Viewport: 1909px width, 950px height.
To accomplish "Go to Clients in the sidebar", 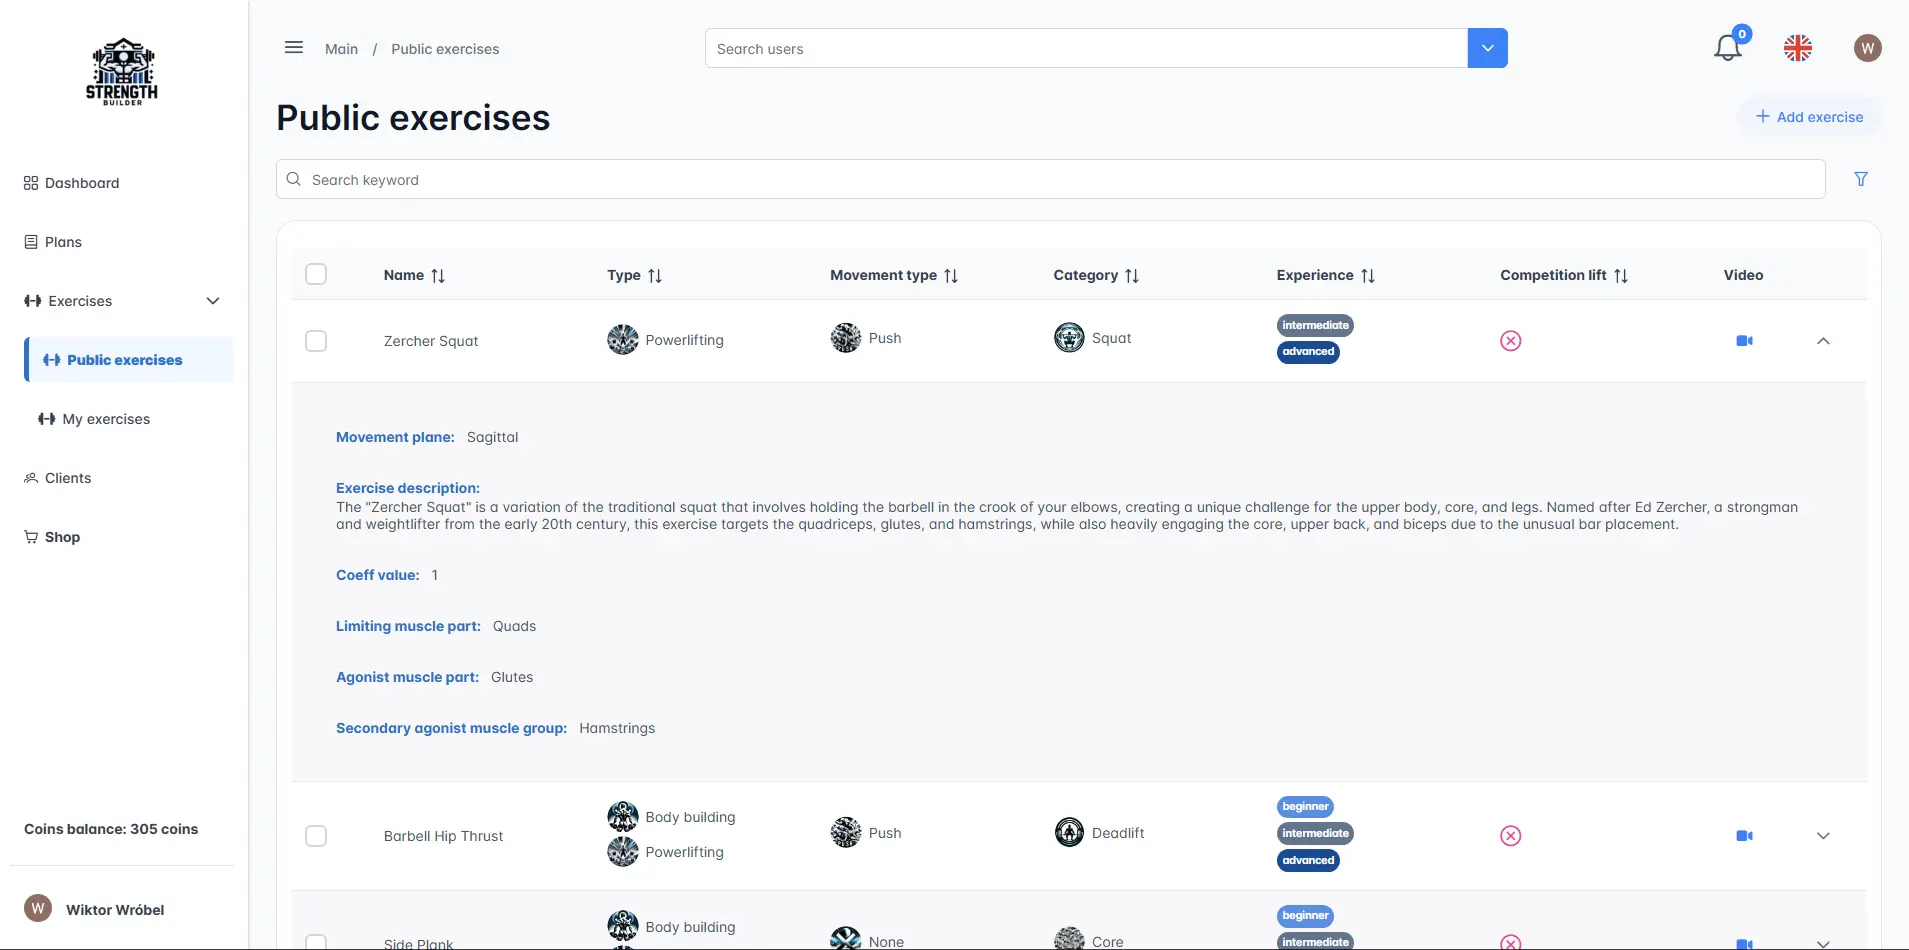I will point(68,478).
